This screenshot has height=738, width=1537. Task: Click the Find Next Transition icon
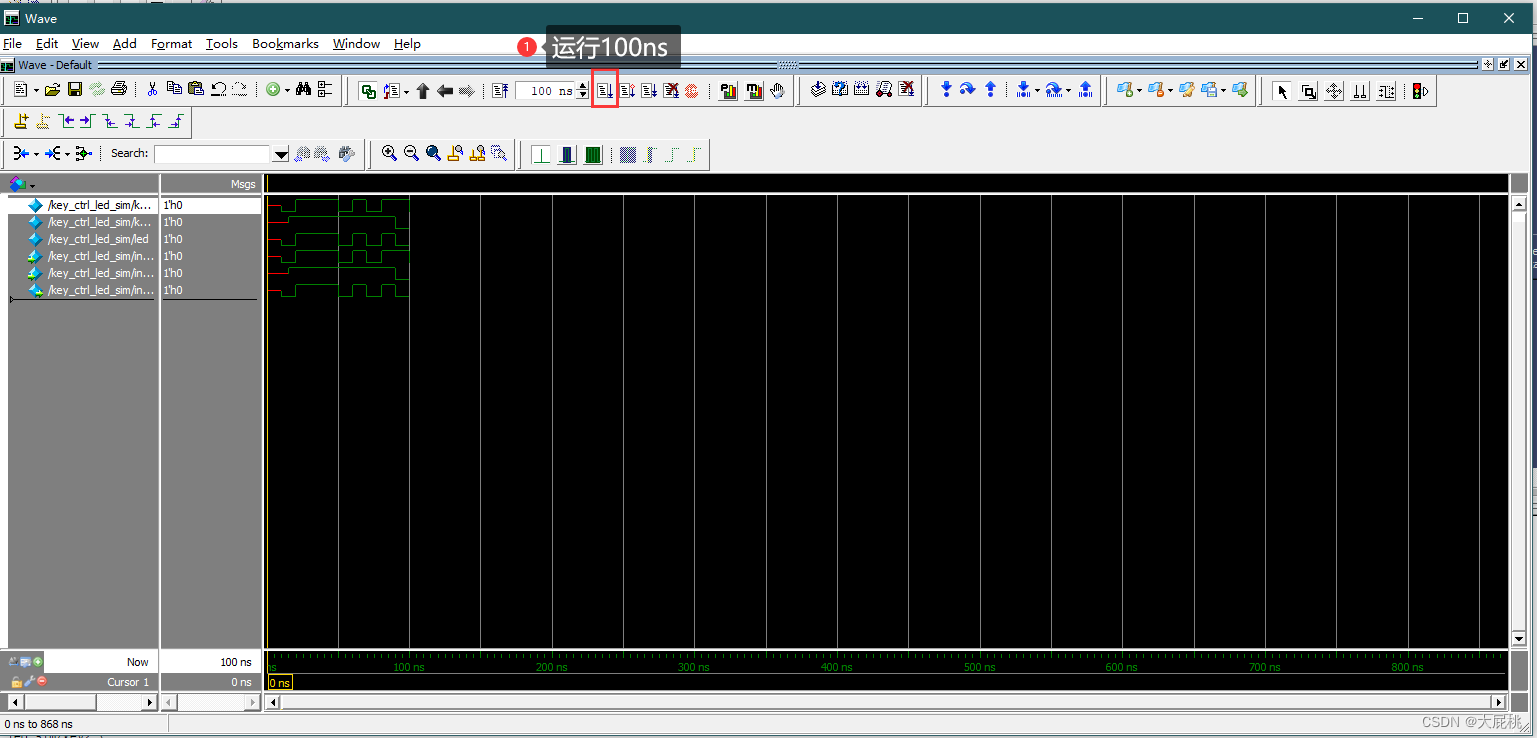click(87, 121)
